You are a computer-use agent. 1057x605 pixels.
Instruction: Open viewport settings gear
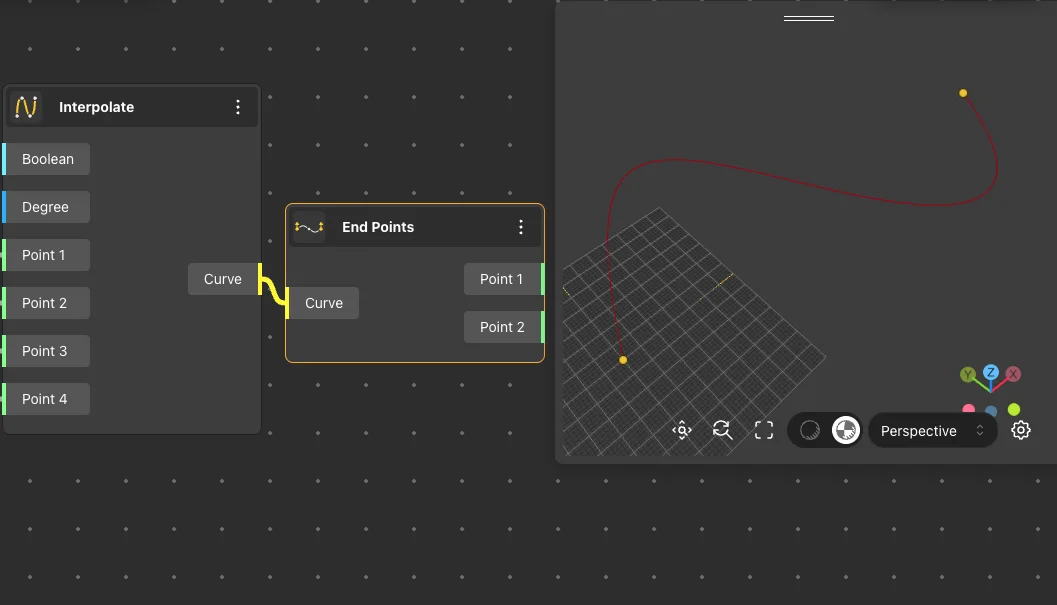1020,430
